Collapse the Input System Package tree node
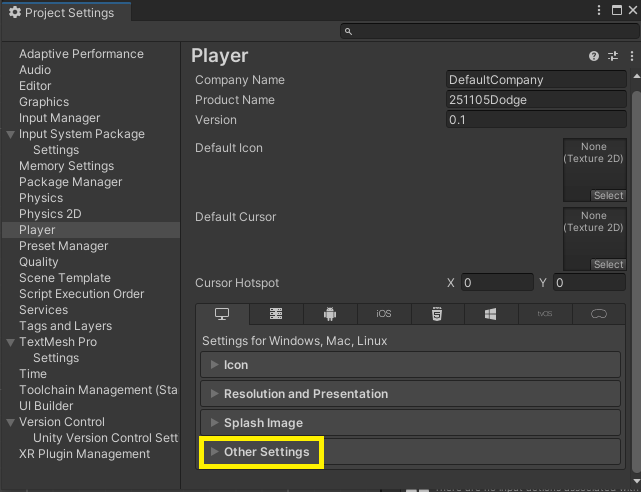641x492 pixels. coord(11,134)
